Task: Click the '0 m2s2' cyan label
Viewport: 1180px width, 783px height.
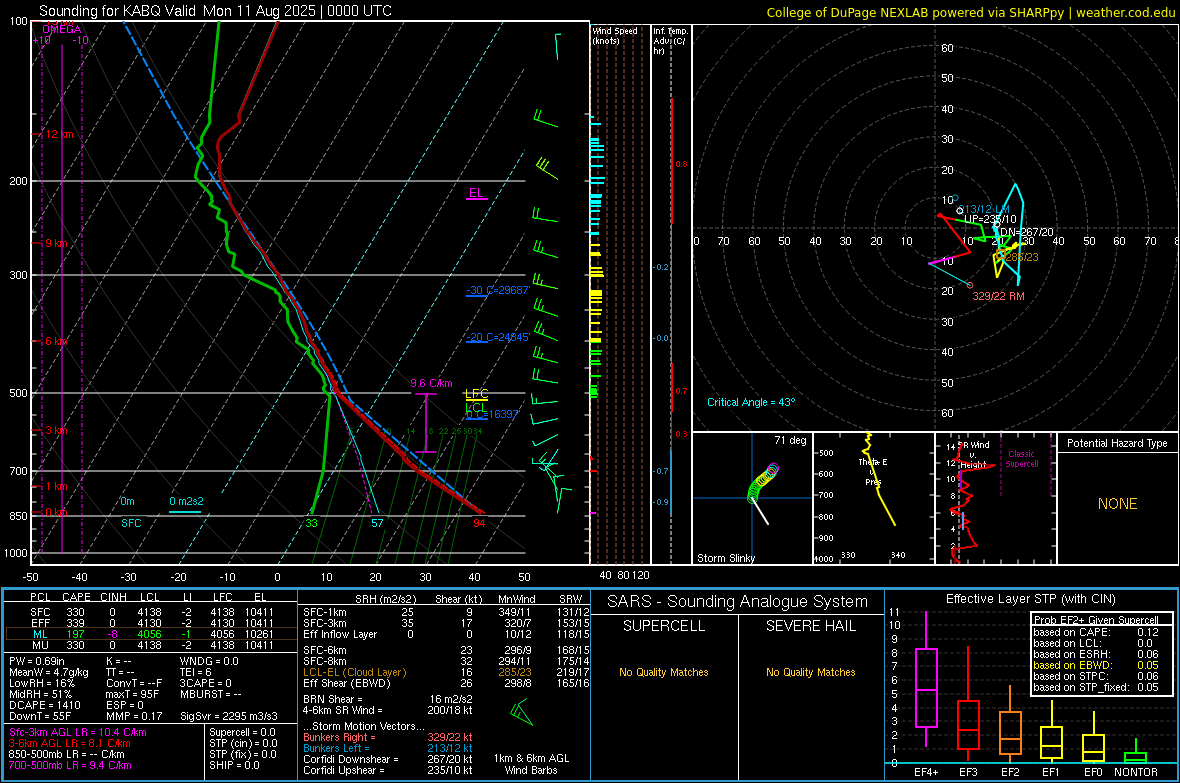Action: 186,501
